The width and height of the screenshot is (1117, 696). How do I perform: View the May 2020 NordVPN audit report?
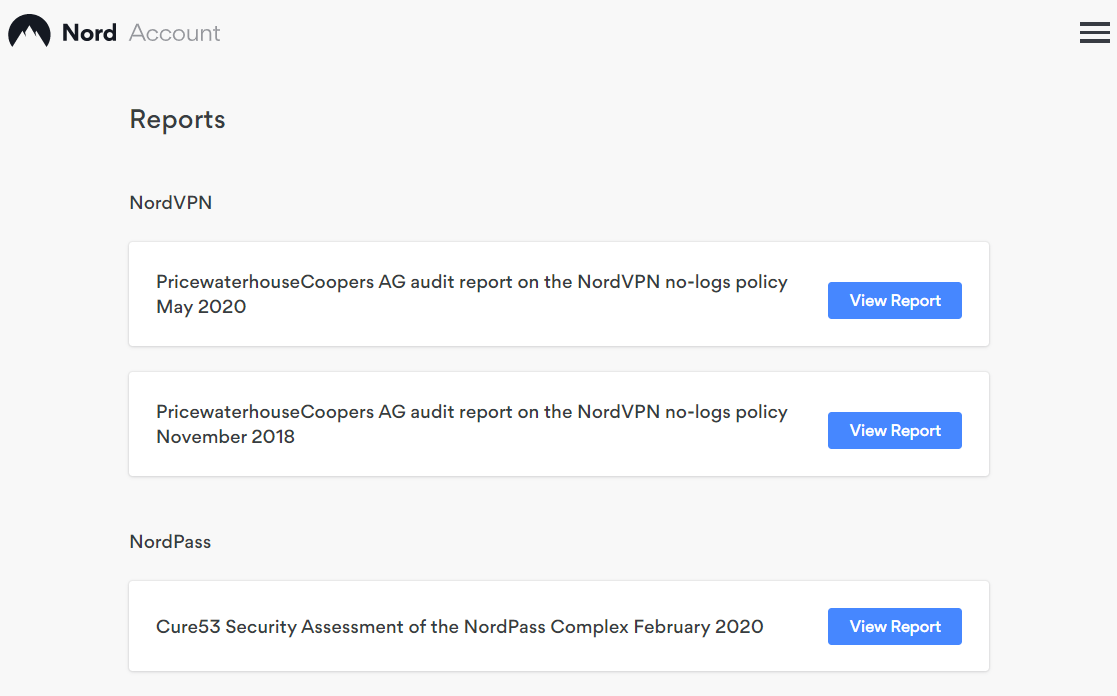894,301
